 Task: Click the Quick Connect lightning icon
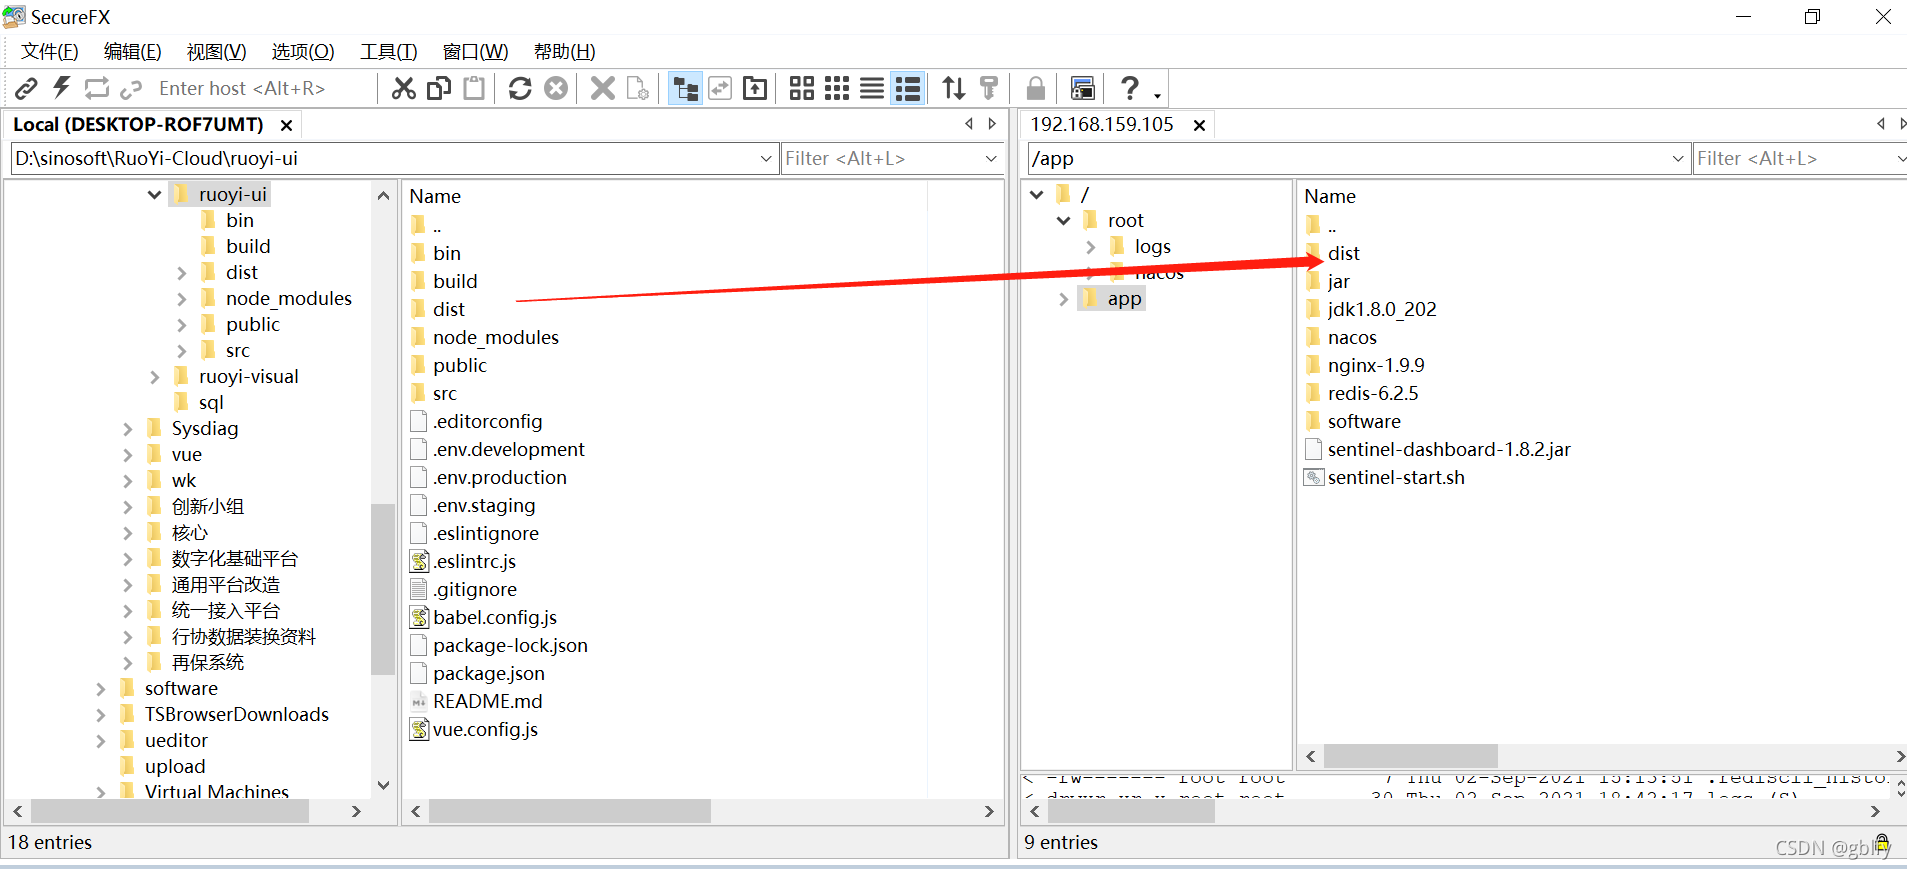point(61,88)
